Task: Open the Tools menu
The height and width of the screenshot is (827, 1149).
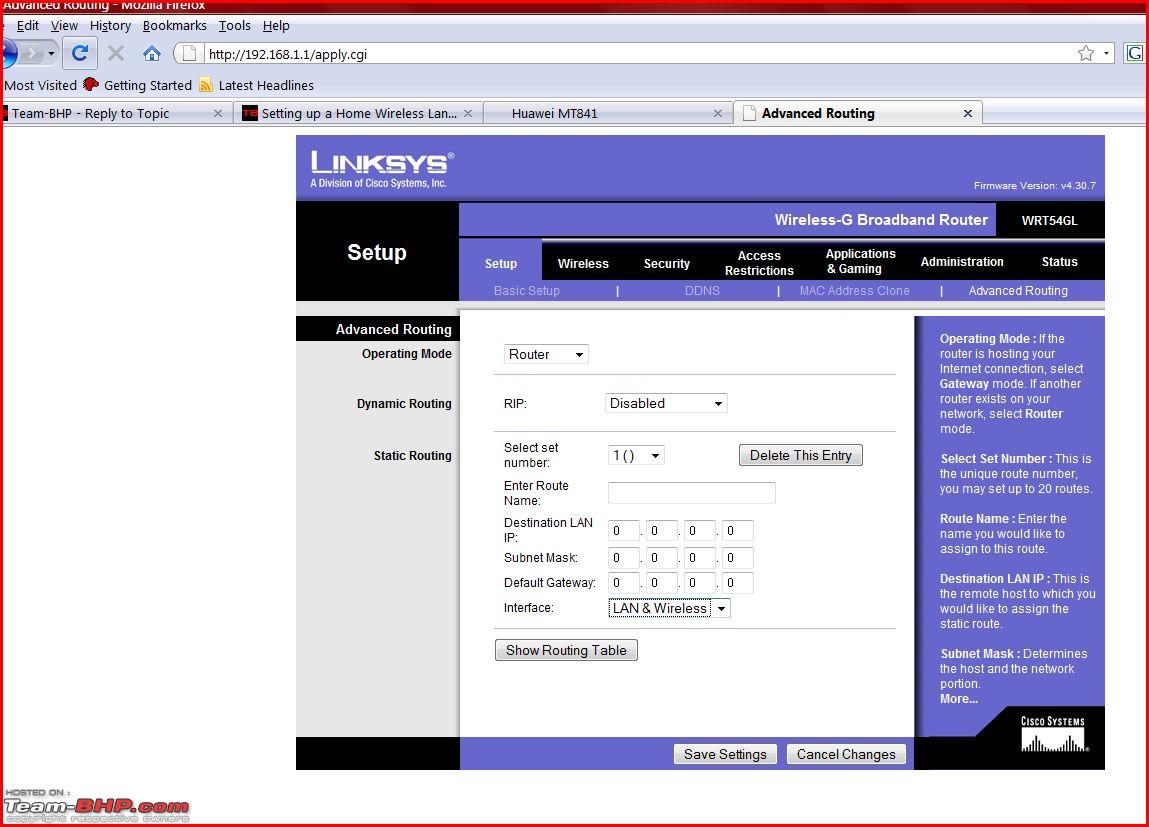Action: pyautogui.click(x=234, y=26)
